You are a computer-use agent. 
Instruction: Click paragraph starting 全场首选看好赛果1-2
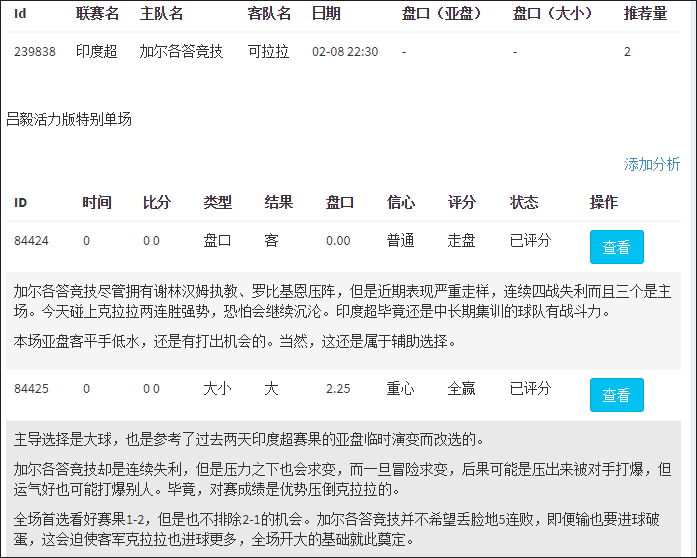pos(336,529)
